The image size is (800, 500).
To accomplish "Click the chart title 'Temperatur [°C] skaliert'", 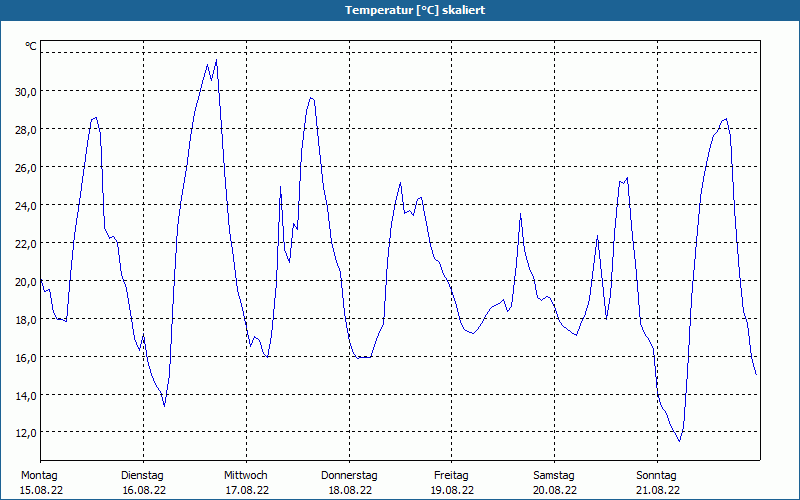I will pyautogui.click(x=415, y=10).
